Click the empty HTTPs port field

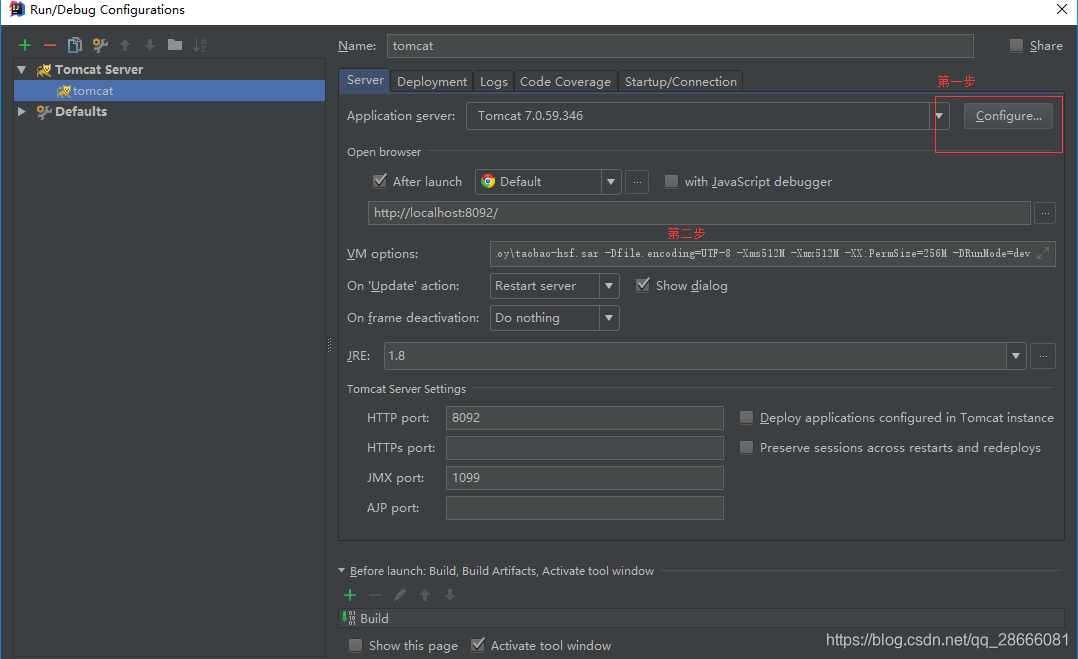pos(585,448)
